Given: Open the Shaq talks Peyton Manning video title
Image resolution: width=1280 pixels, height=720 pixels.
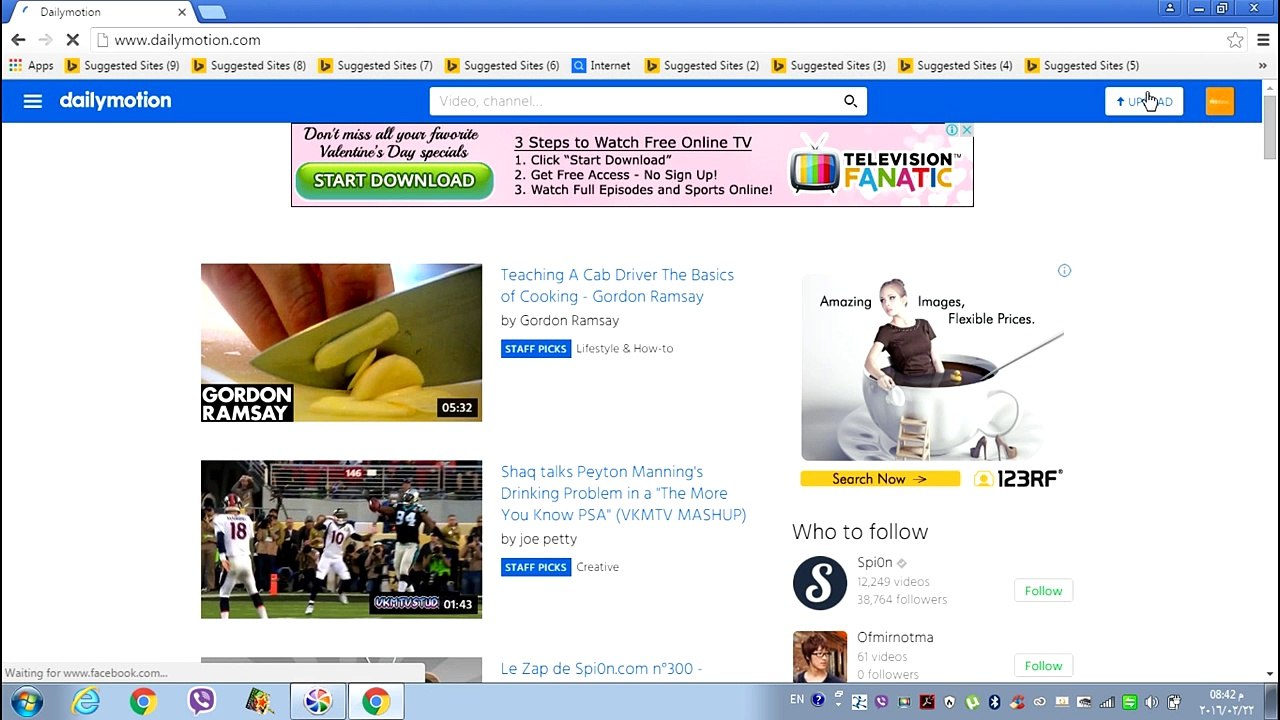Looking at the screenshot, I should click(x=623, y=493).
